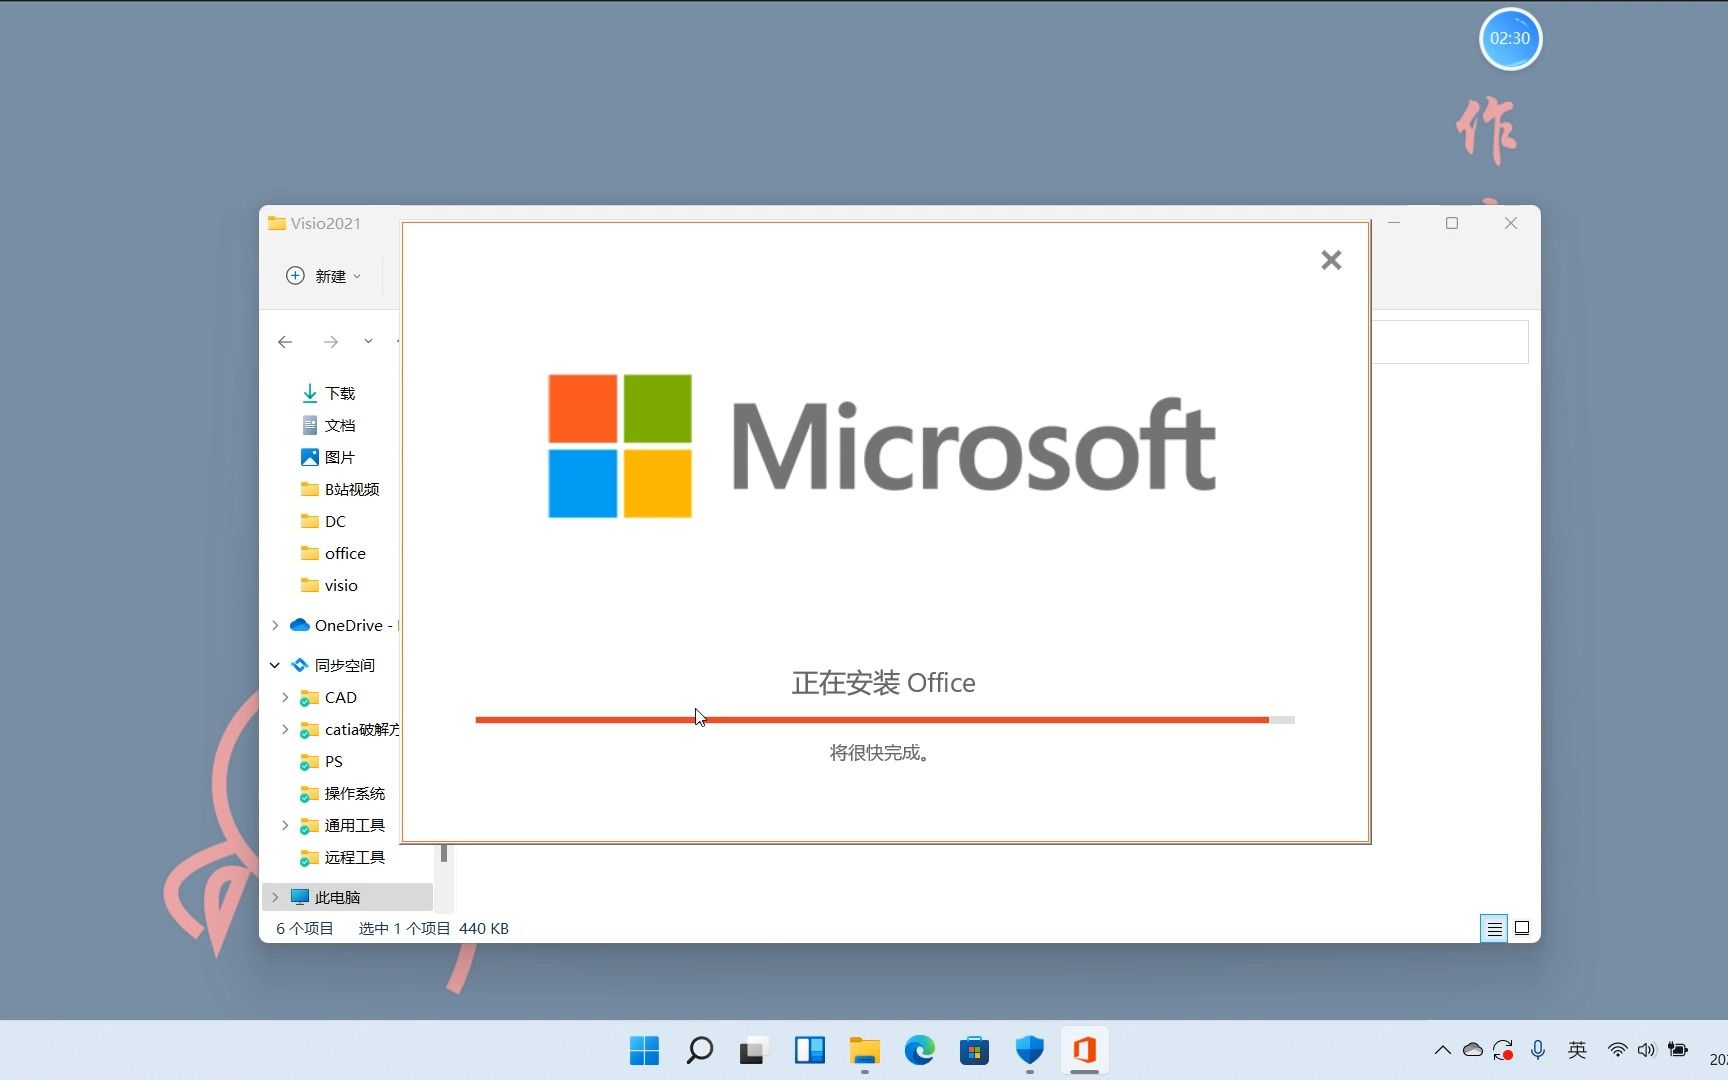Expand the OneDrive tree node
This screenshot has width=1728, height=1080.
(275, 625)
